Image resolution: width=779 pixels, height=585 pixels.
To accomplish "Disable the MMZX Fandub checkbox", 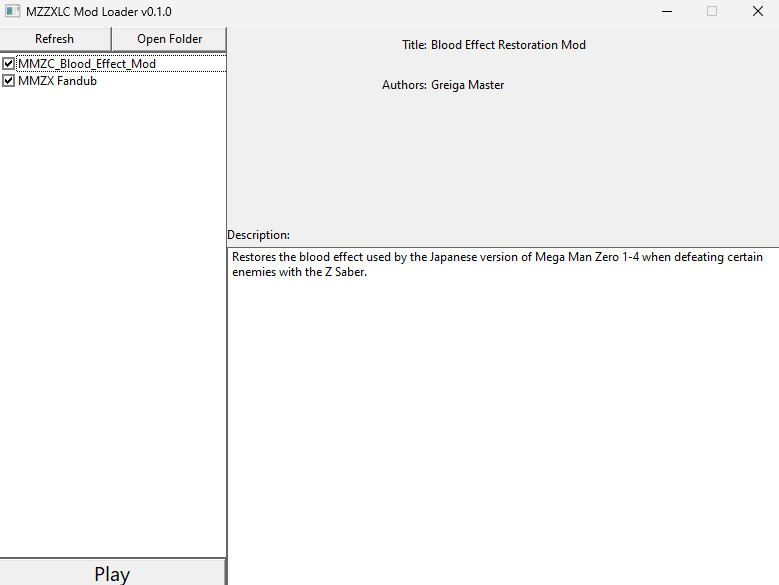I will click(9, 81).
